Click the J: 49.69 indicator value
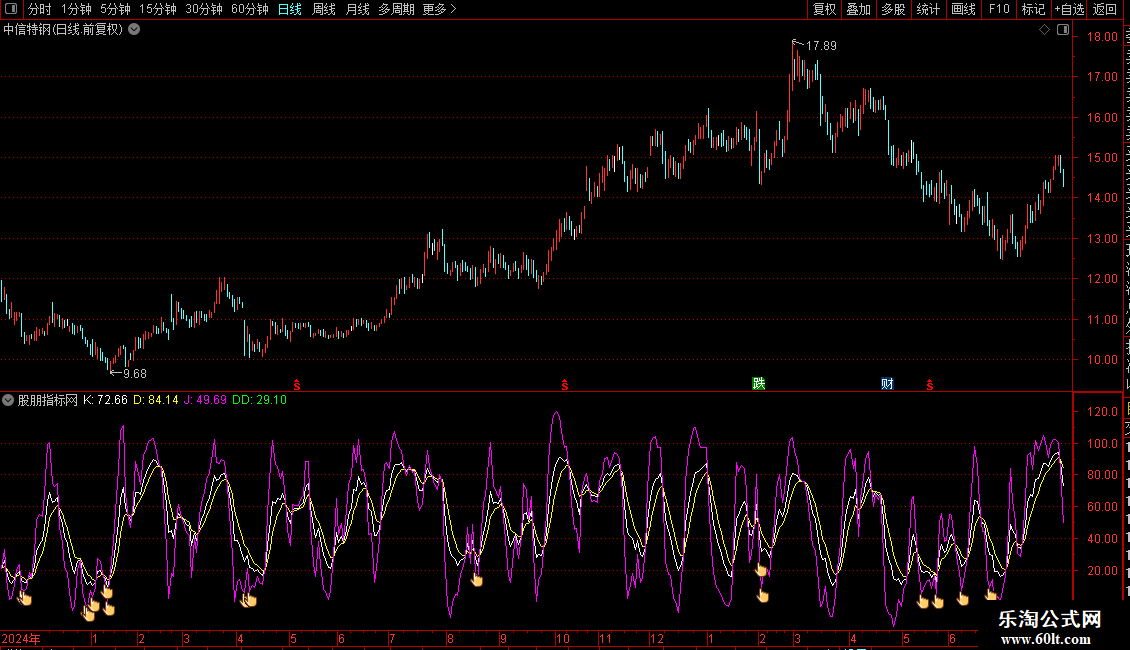This screenshot has width=1130, height=650. (205, 400)
